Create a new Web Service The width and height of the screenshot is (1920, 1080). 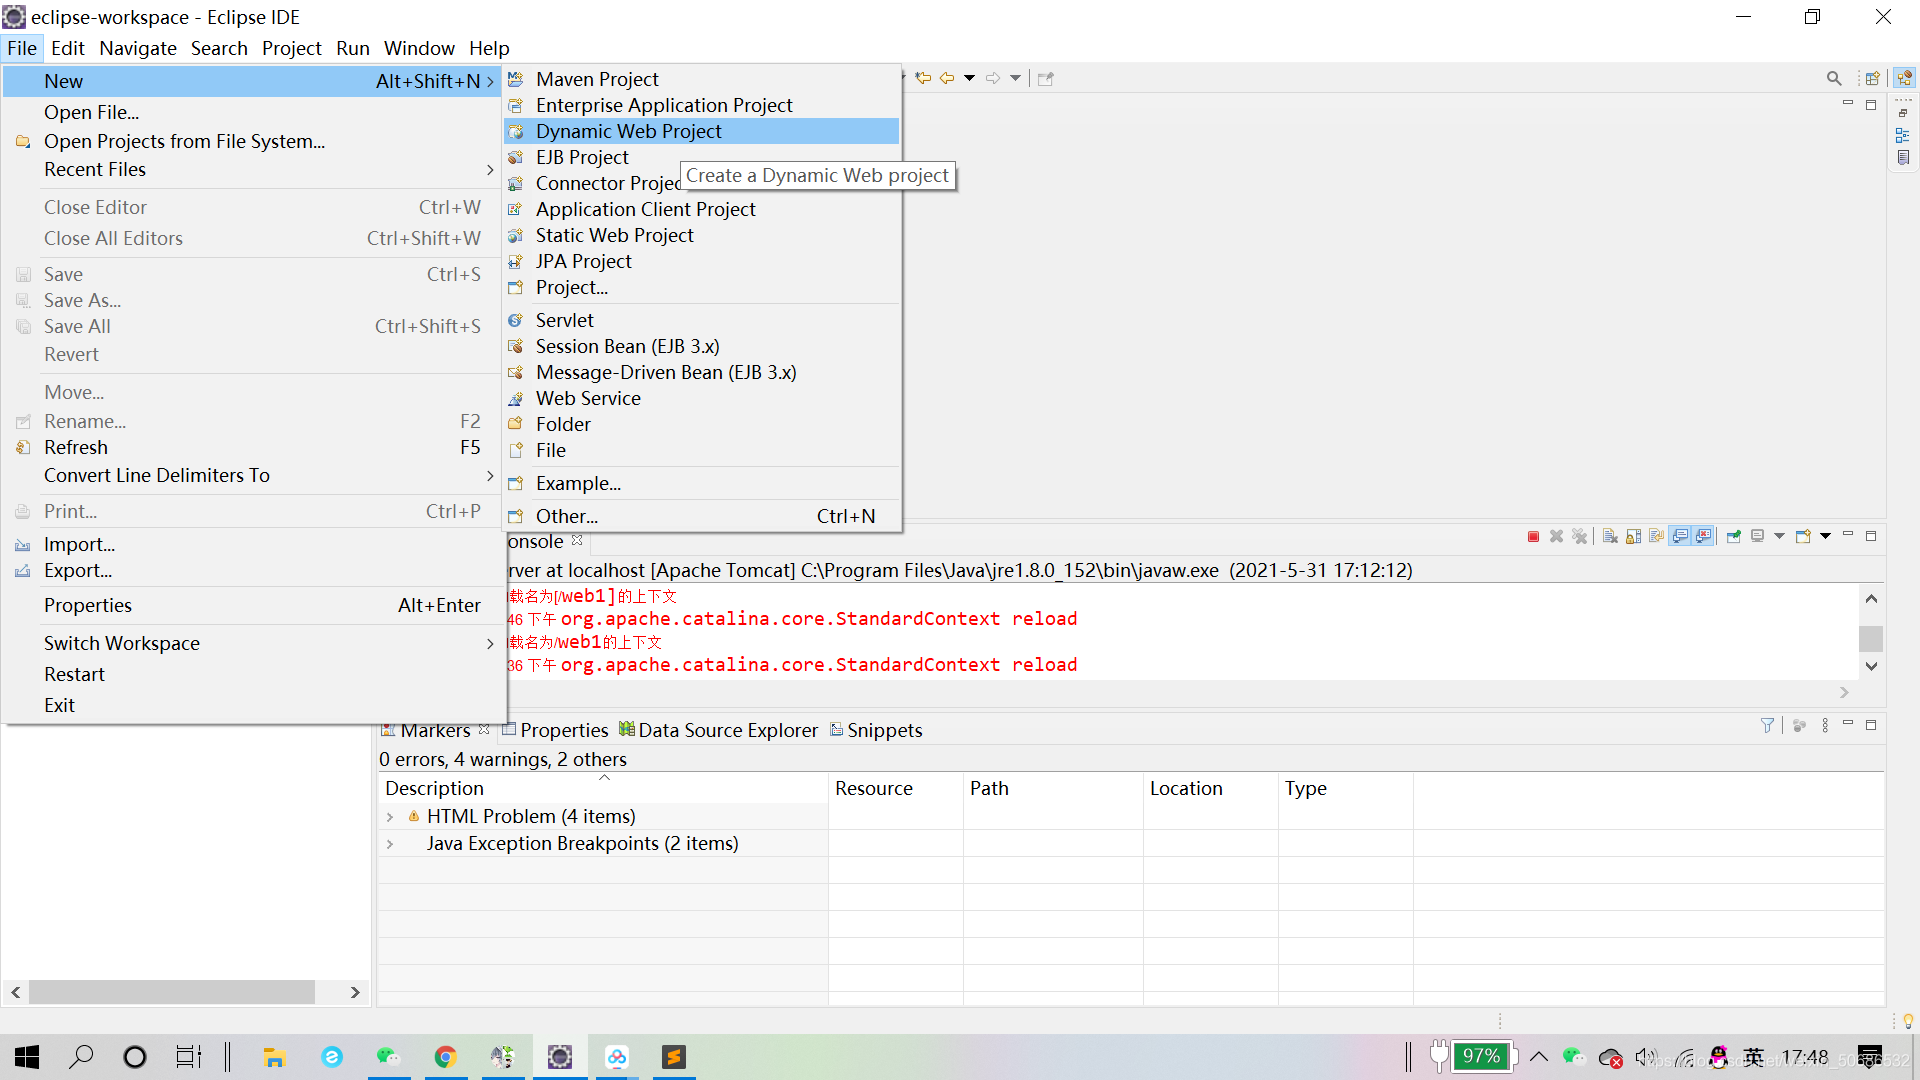pos(701,398)
